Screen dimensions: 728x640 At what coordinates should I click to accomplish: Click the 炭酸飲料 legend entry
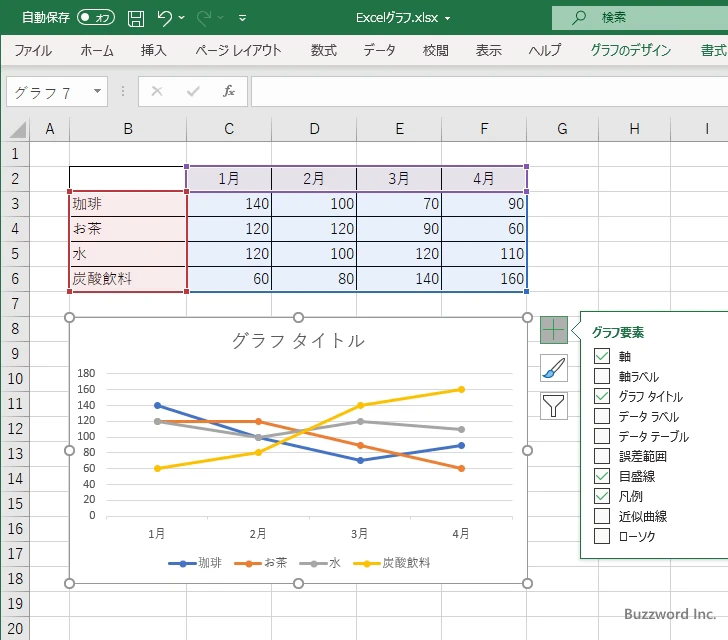(x=392, y=563)
